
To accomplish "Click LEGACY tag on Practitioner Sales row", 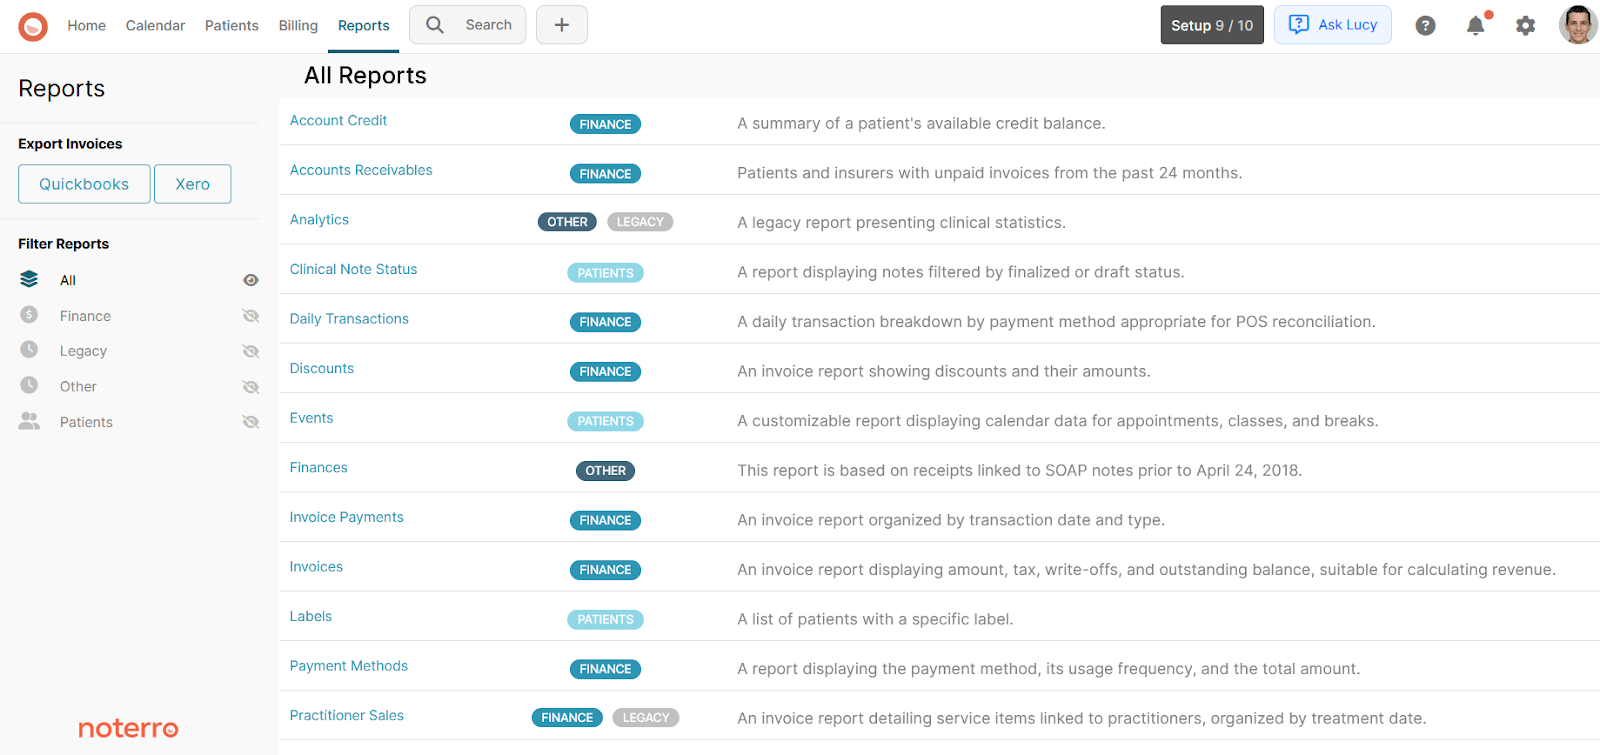I will click(x=646, y=718).
